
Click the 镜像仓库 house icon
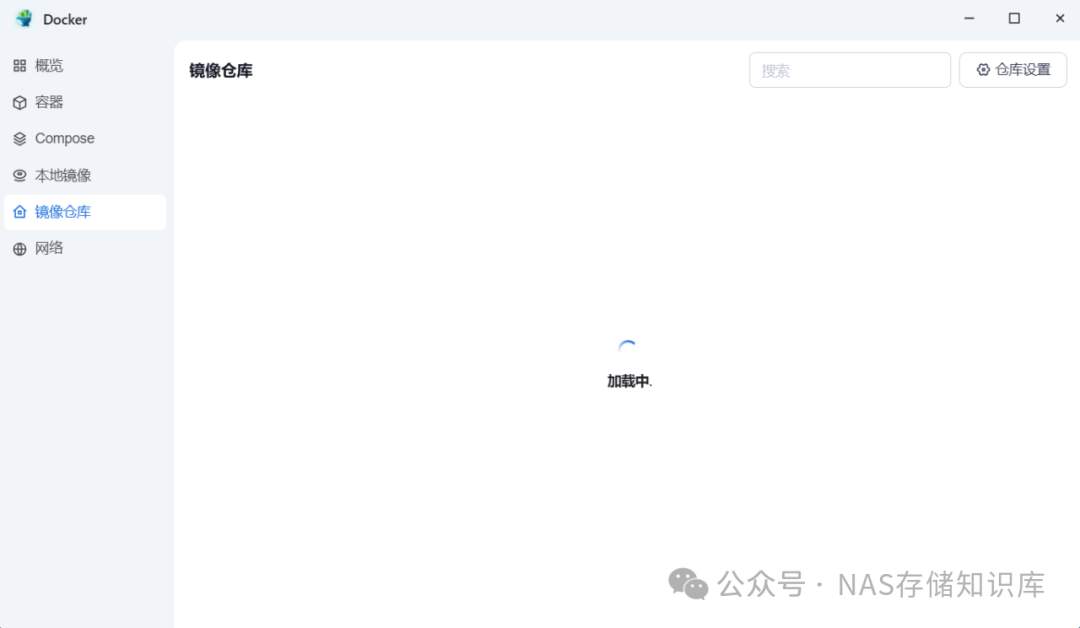click(19, 212)
